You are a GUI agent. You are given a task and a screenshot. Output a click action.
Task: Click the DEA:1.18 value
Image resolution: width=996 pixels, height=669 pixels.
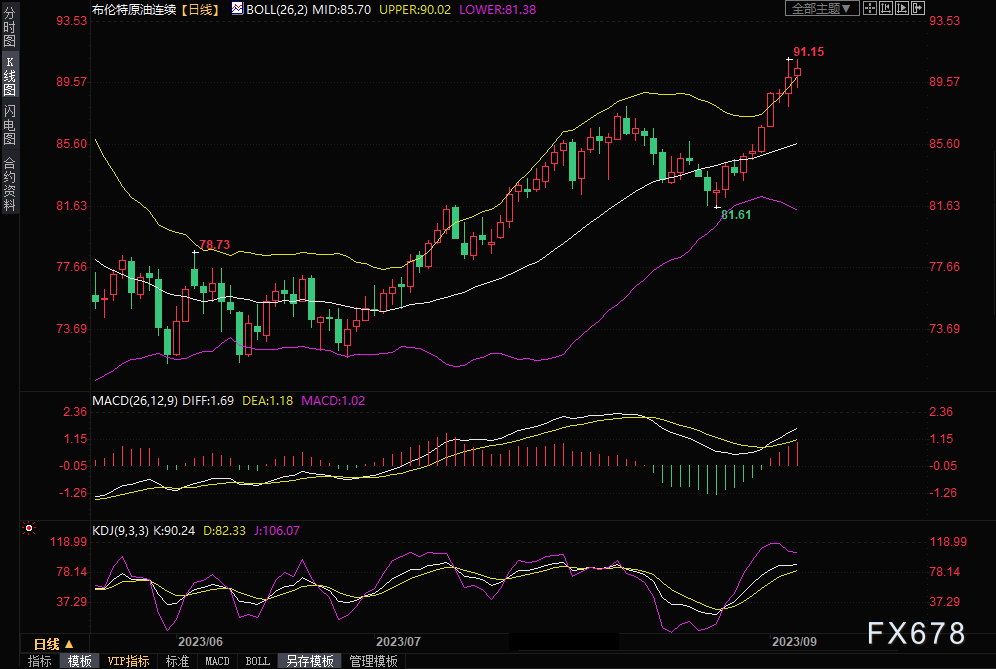click(x=267, y=401)
